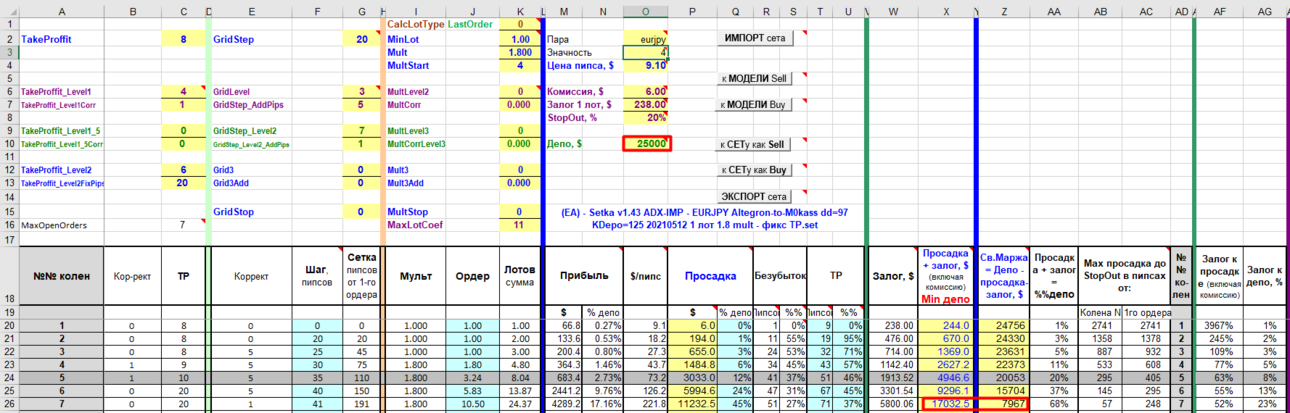Select column header AB

(x=1100, y=10)
